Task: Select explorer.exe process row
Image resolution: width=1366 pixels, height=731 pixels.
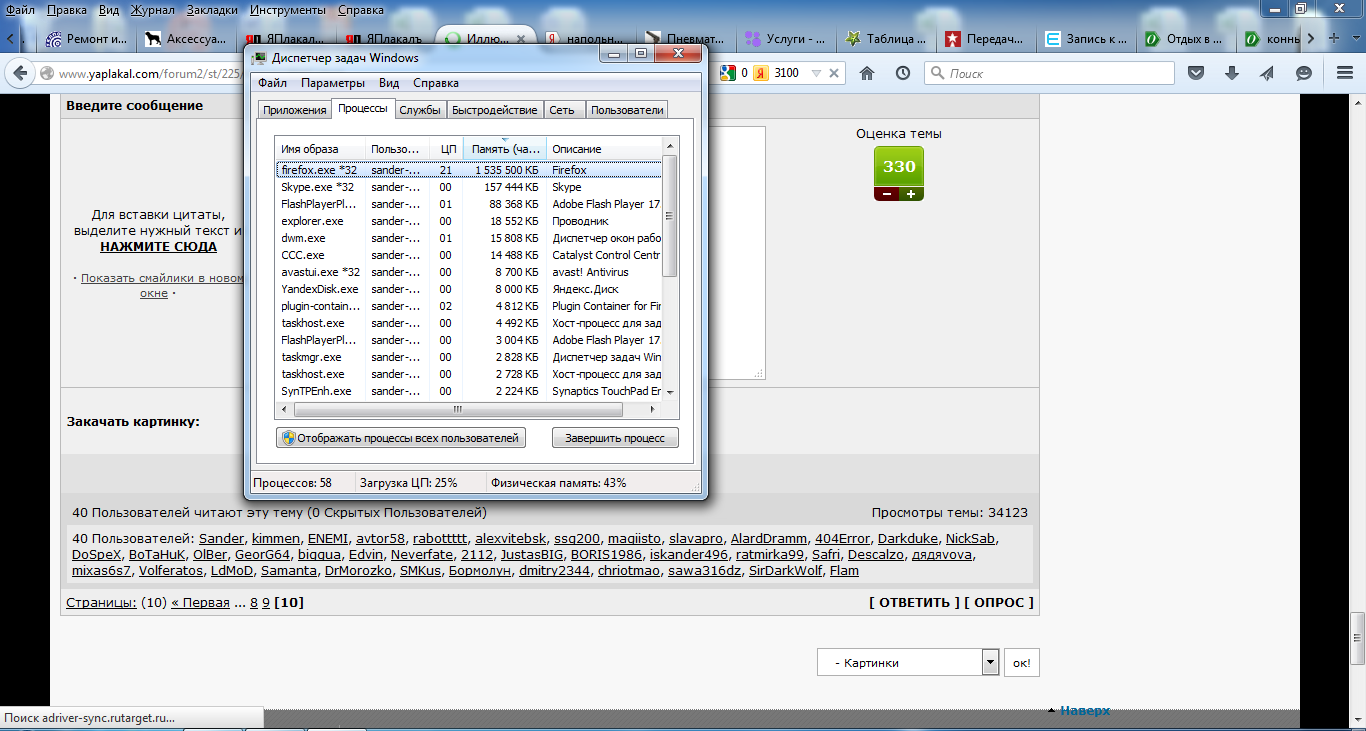Action: (469, 221)
